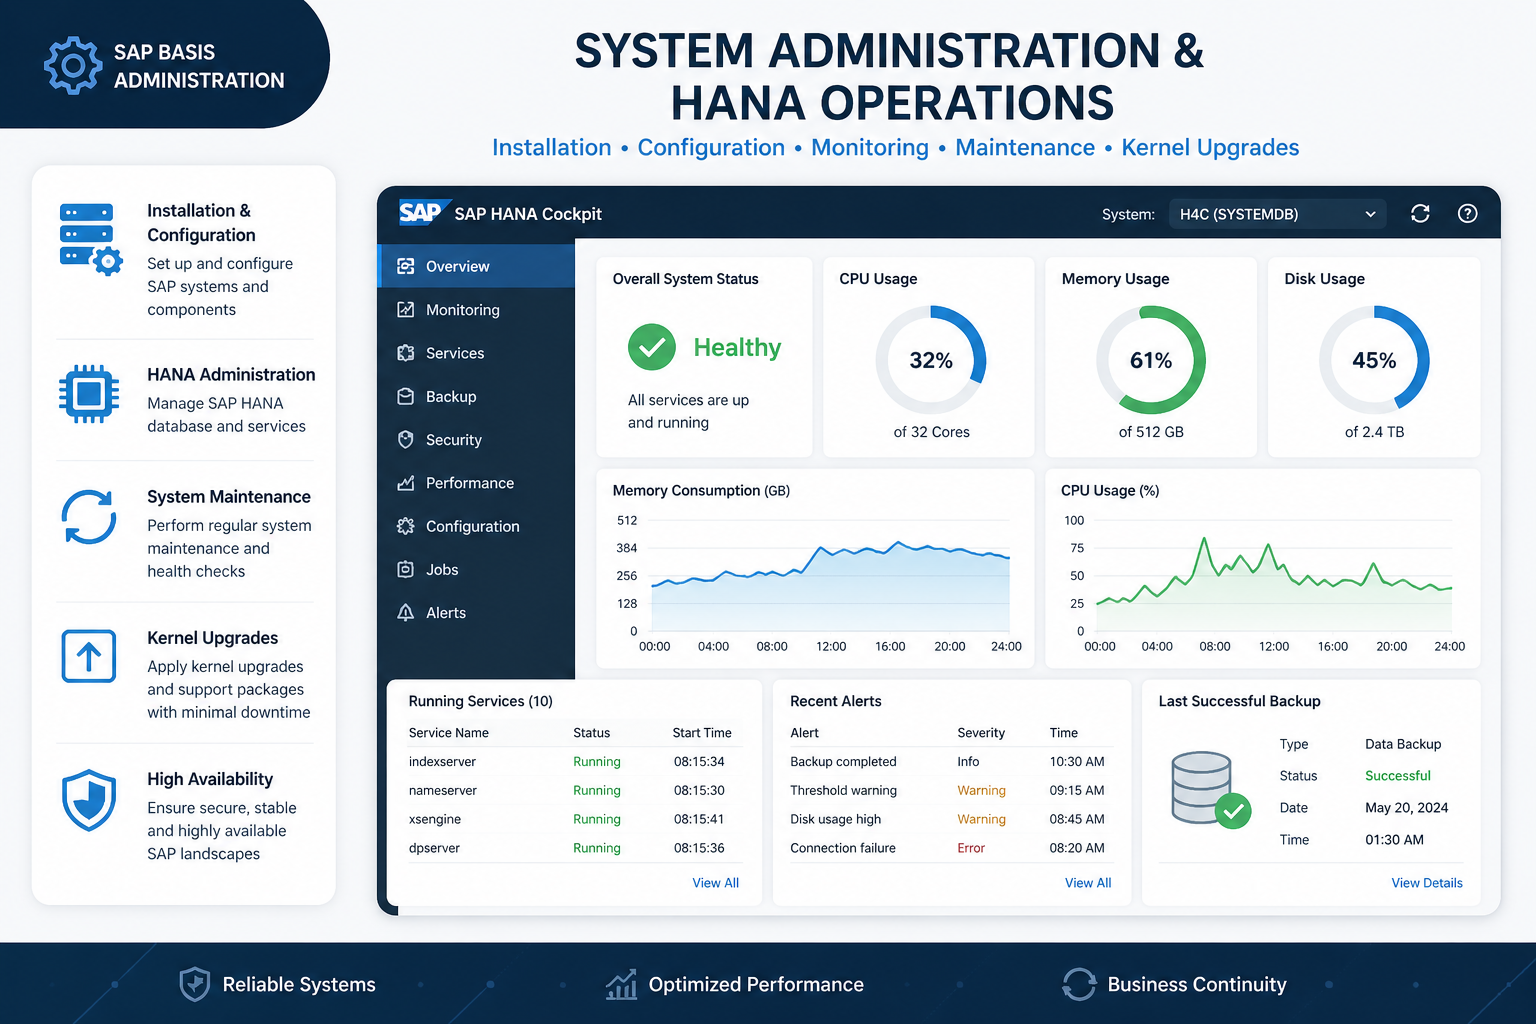Open the System H4C (SYSTEMDB) dropdown

coord(1277,214)
